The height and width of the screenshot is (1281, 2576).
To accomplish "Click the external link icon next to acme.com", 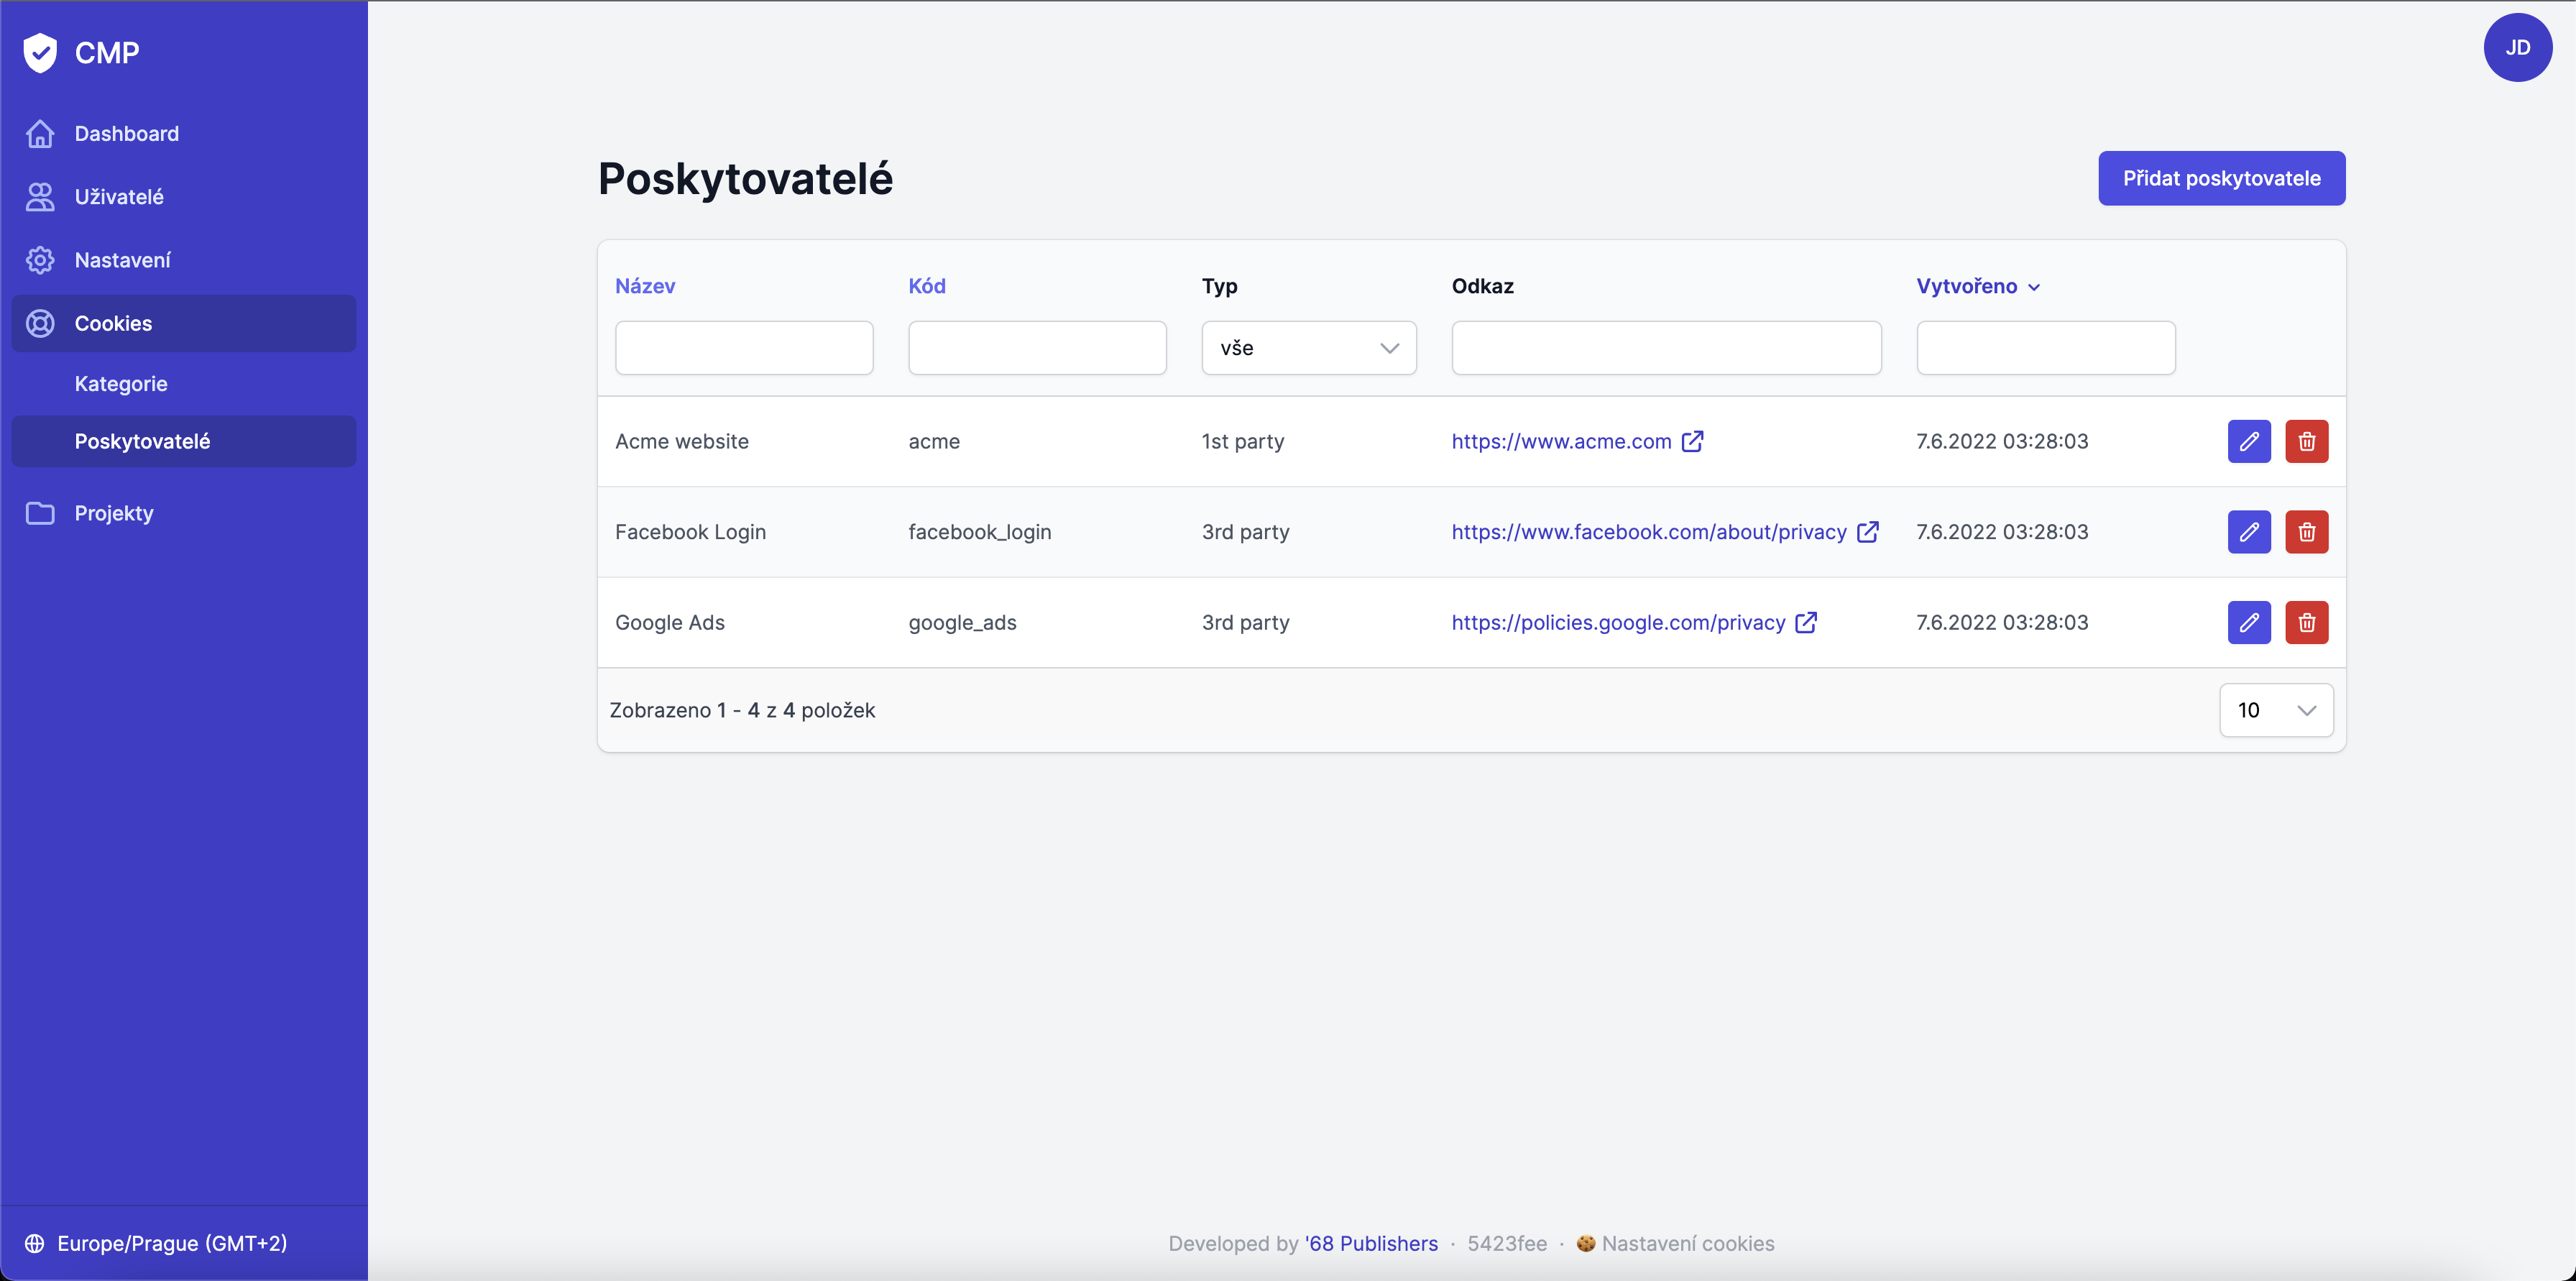I will pos(1693,441).
